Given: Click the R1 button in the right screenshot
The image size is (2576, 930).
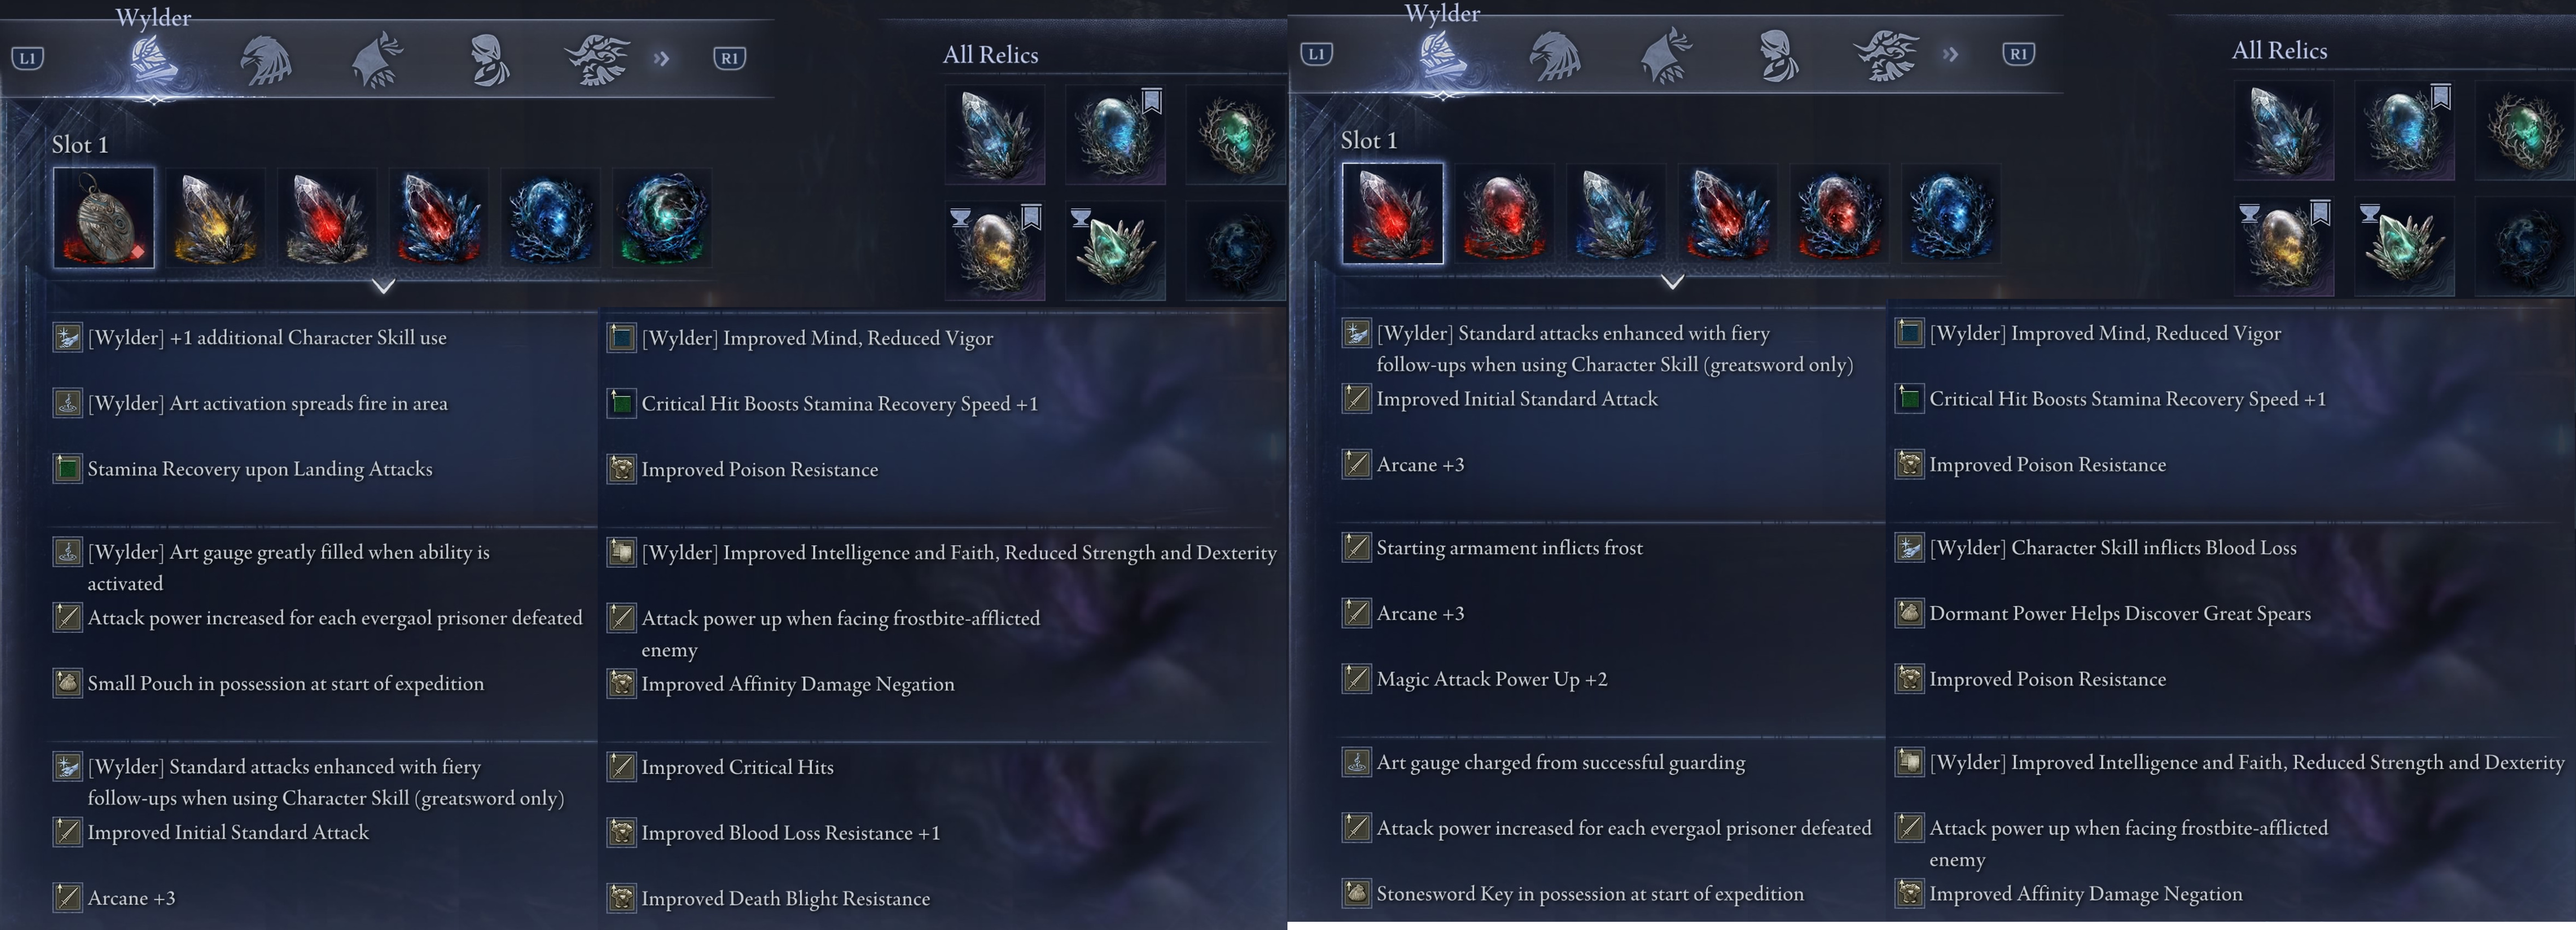Looking at the screenshot, I should [2018, 54].
